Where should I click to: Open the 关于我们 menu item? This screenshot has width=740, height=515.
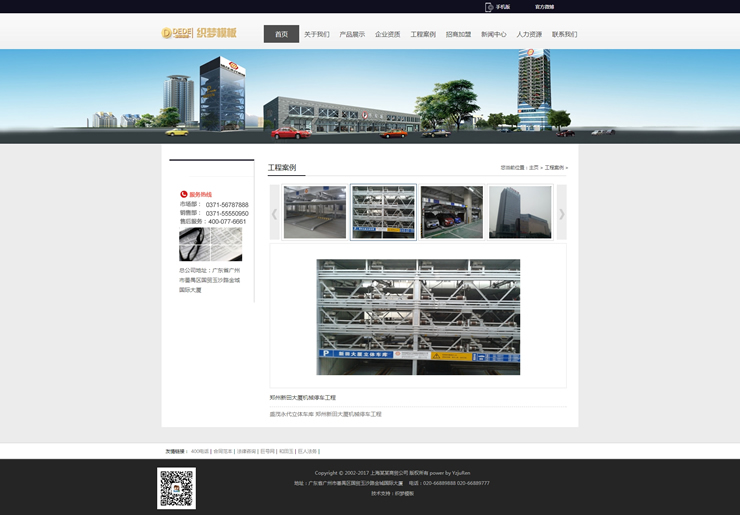pyautogui.click(x=316, y=34)
